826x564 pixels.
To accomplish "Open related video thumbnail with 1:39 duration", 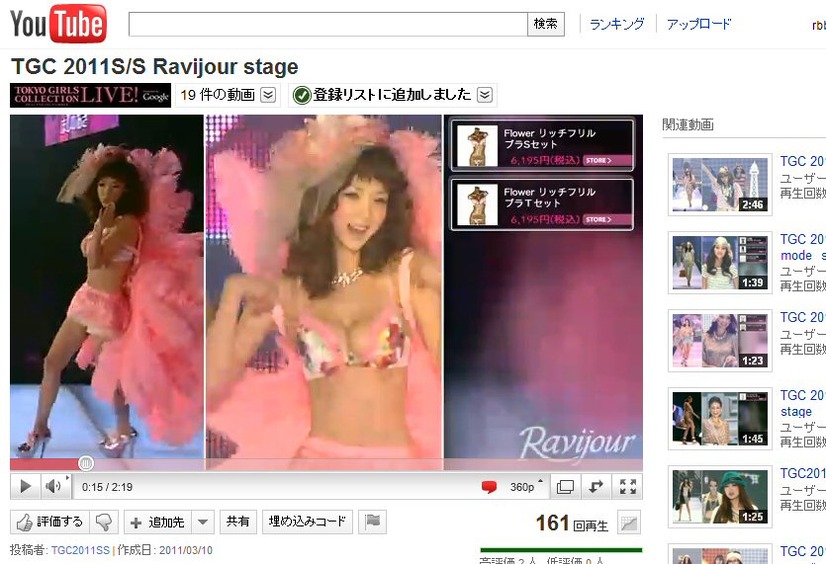I will 720,262.
